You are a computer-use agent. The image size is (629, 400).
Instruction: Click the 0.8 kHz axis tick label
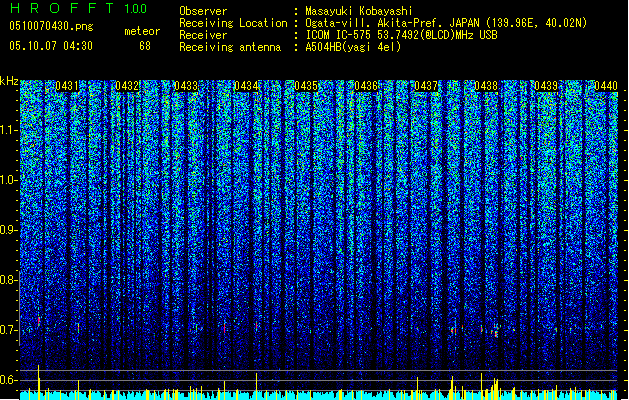[8, 280]
